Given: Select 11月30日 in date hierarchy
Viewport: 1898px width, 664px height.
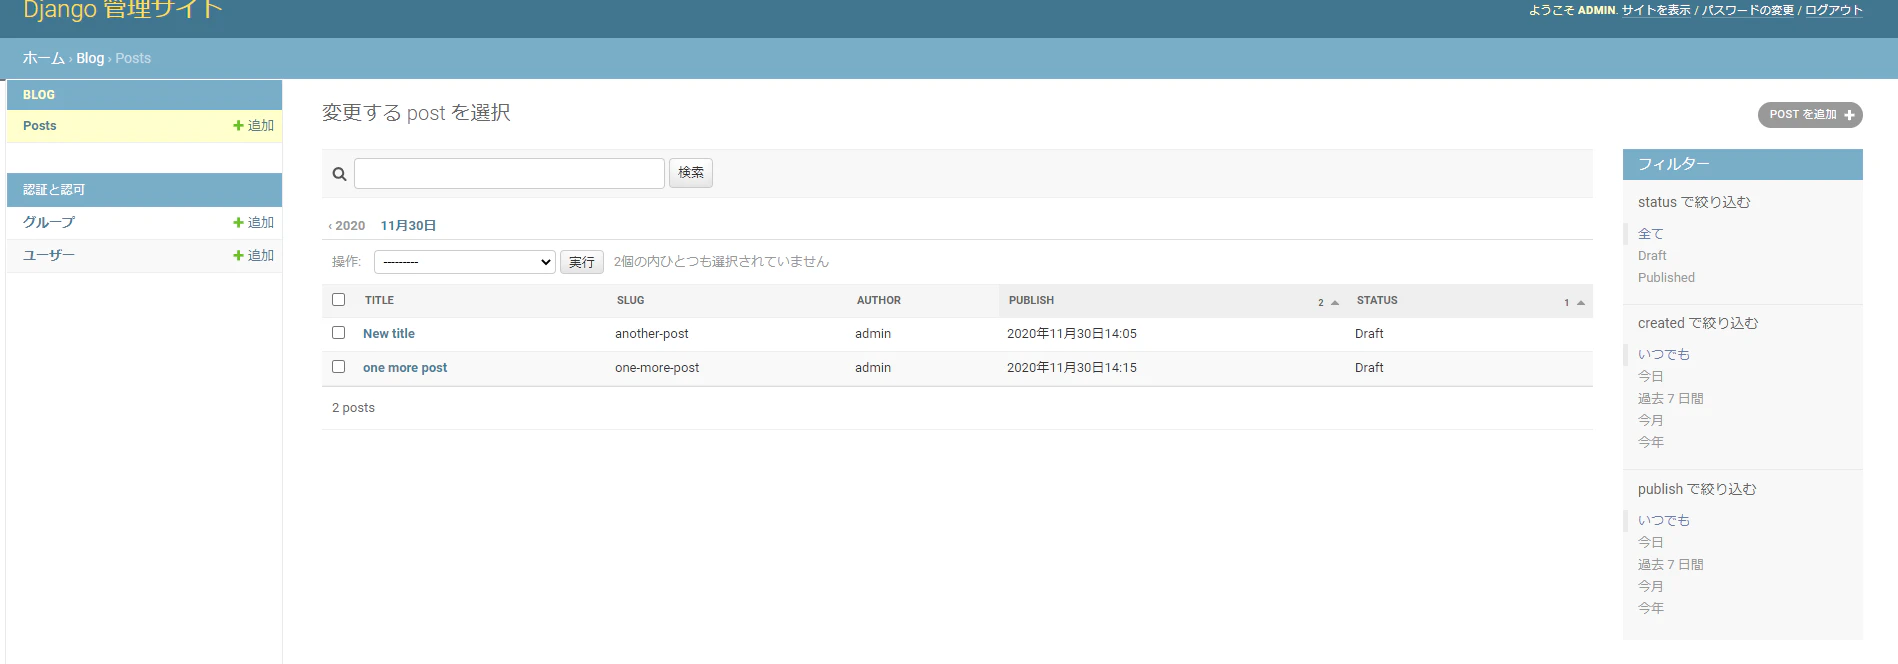Looking at the screenshot, I should 408,226.
